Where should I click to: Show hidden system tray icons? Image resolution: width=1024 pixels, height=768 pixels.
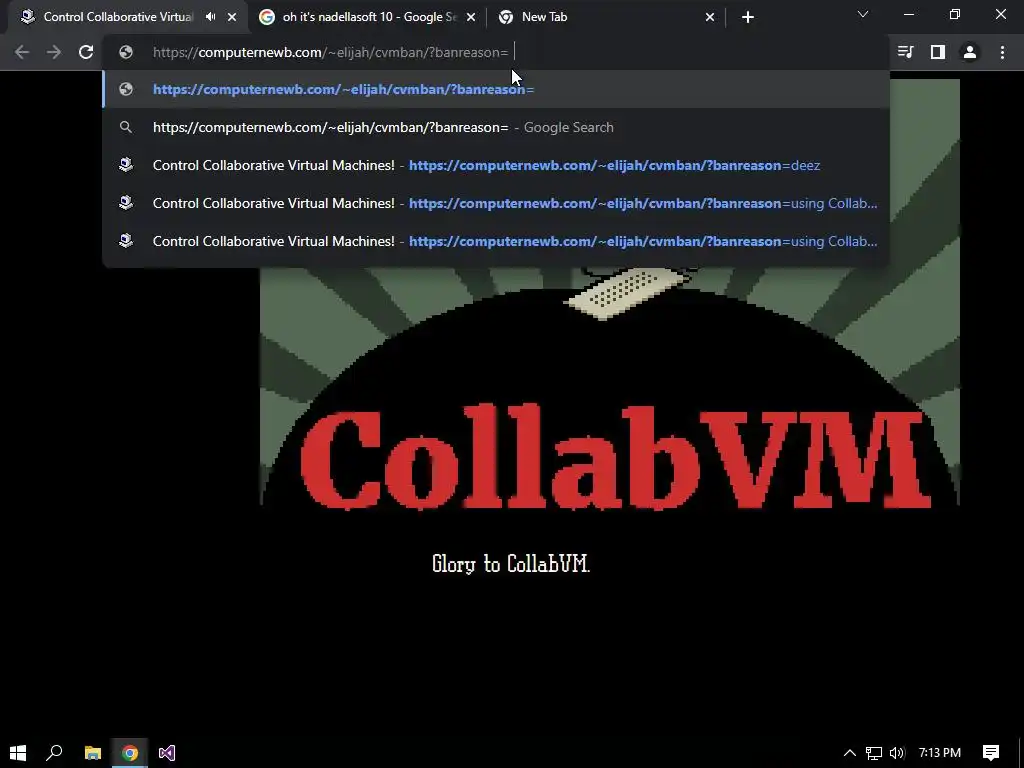850,753
